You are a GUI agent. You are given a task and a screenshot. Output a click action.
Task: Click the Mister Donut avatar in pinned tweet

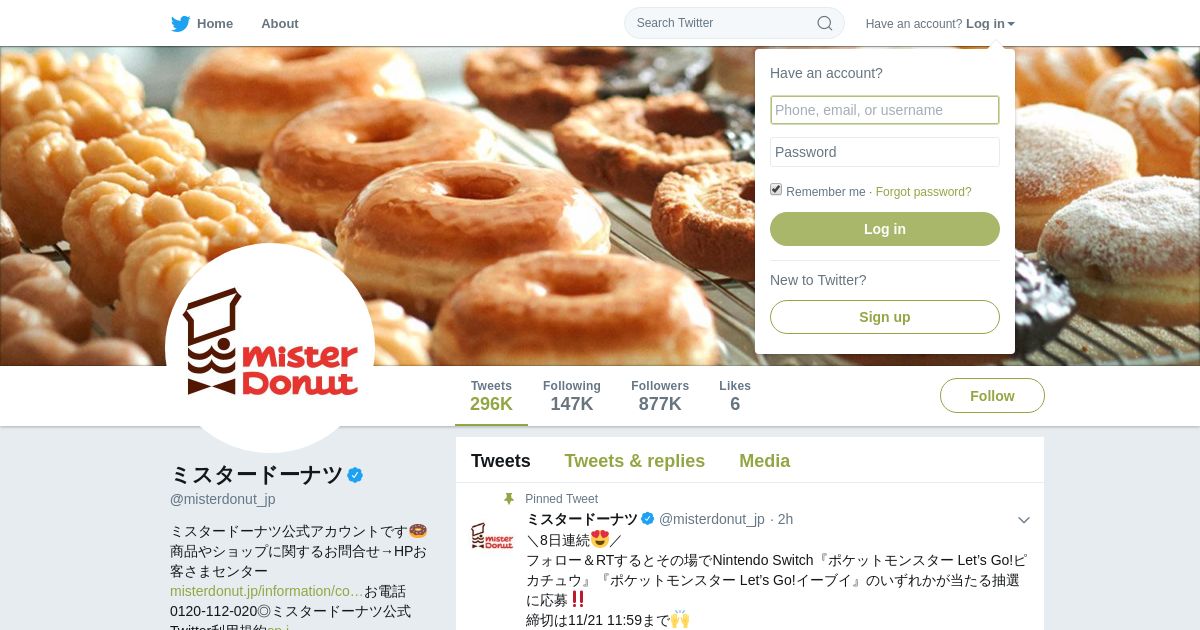(491, 536)
